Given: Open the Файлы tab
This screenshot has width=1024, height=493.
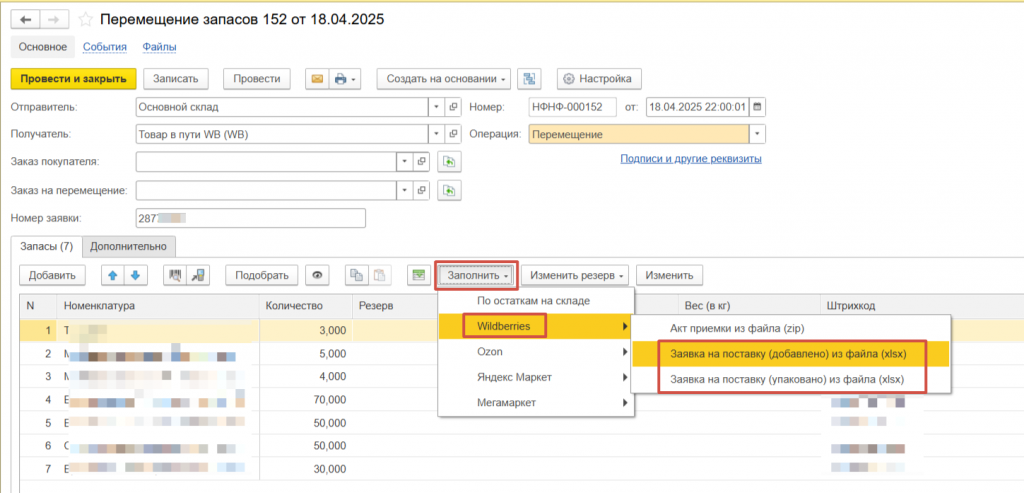Looking at the screenshot, I should click(x=159, y=47).
